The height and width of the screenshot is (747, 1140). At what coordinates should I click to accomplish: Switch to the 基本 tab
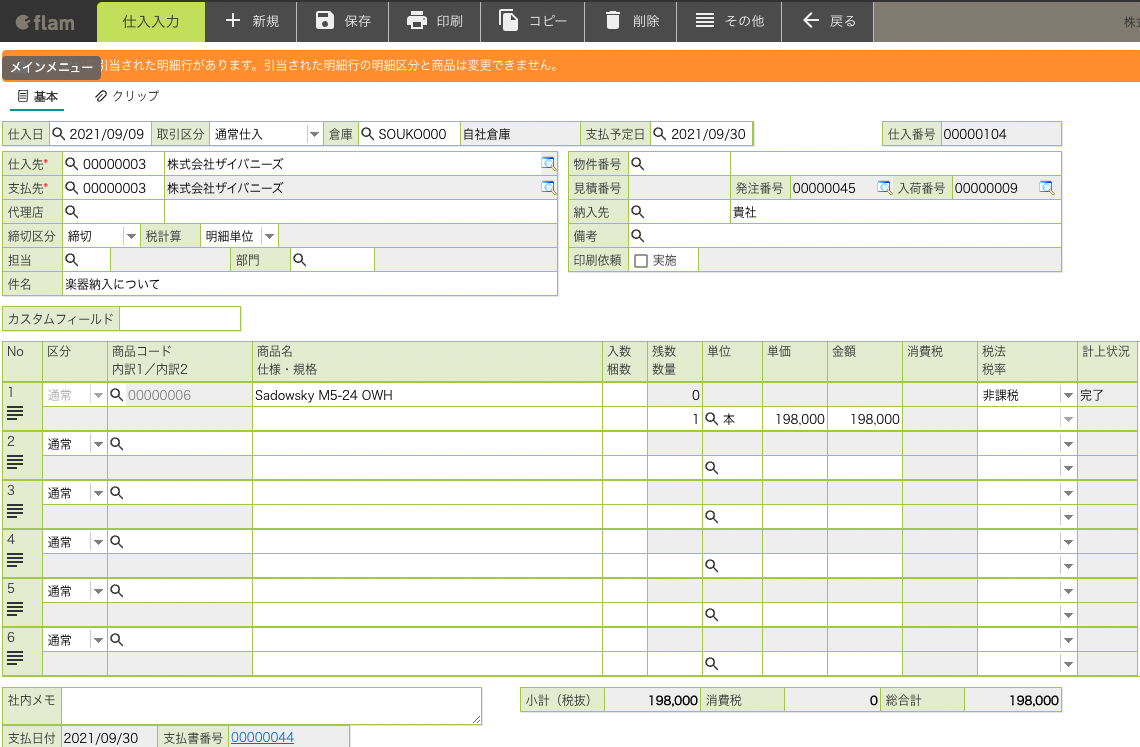pyautogui.click(x=37, y=96)
